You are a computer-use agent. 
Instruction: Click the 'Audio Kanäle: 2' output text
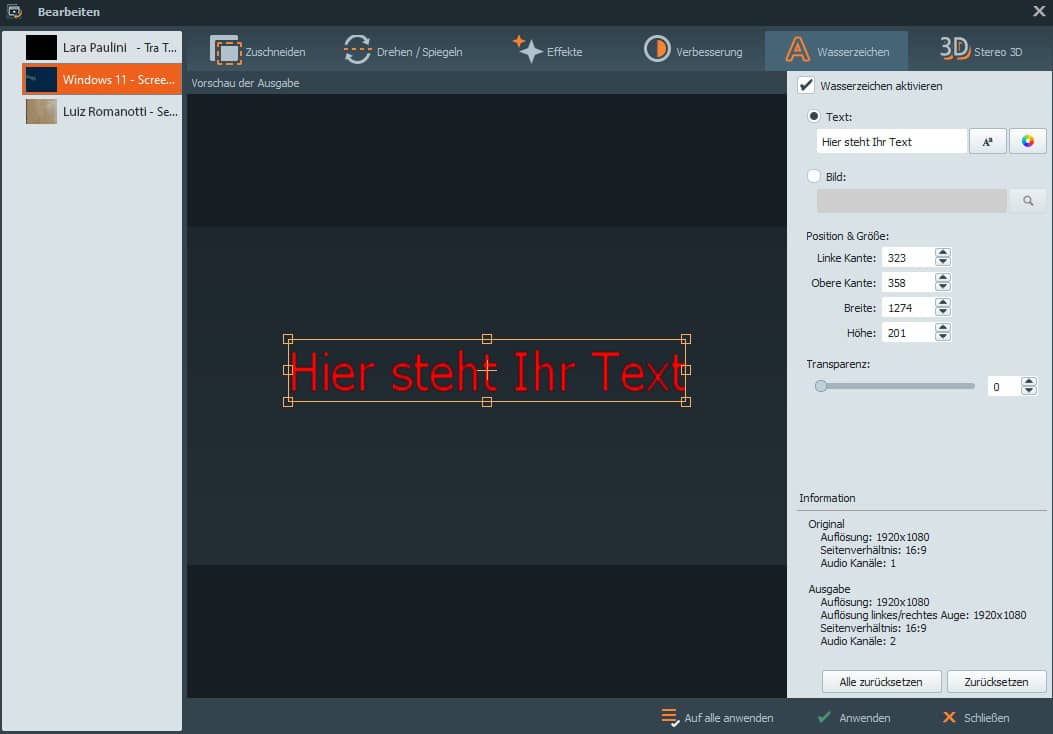pyautogui.click(x=858, y=641)
